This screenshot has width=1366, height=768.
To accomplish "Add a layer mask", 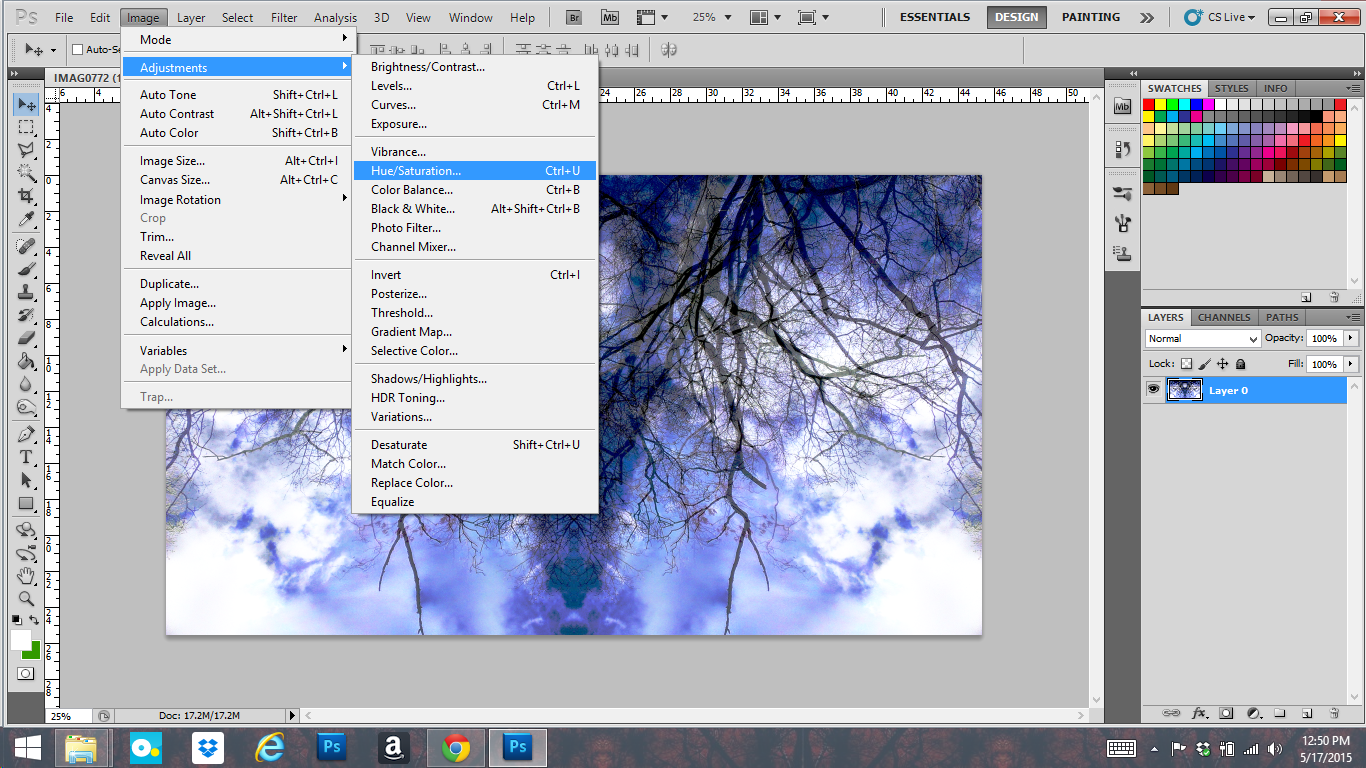I will click(1227, 713).
